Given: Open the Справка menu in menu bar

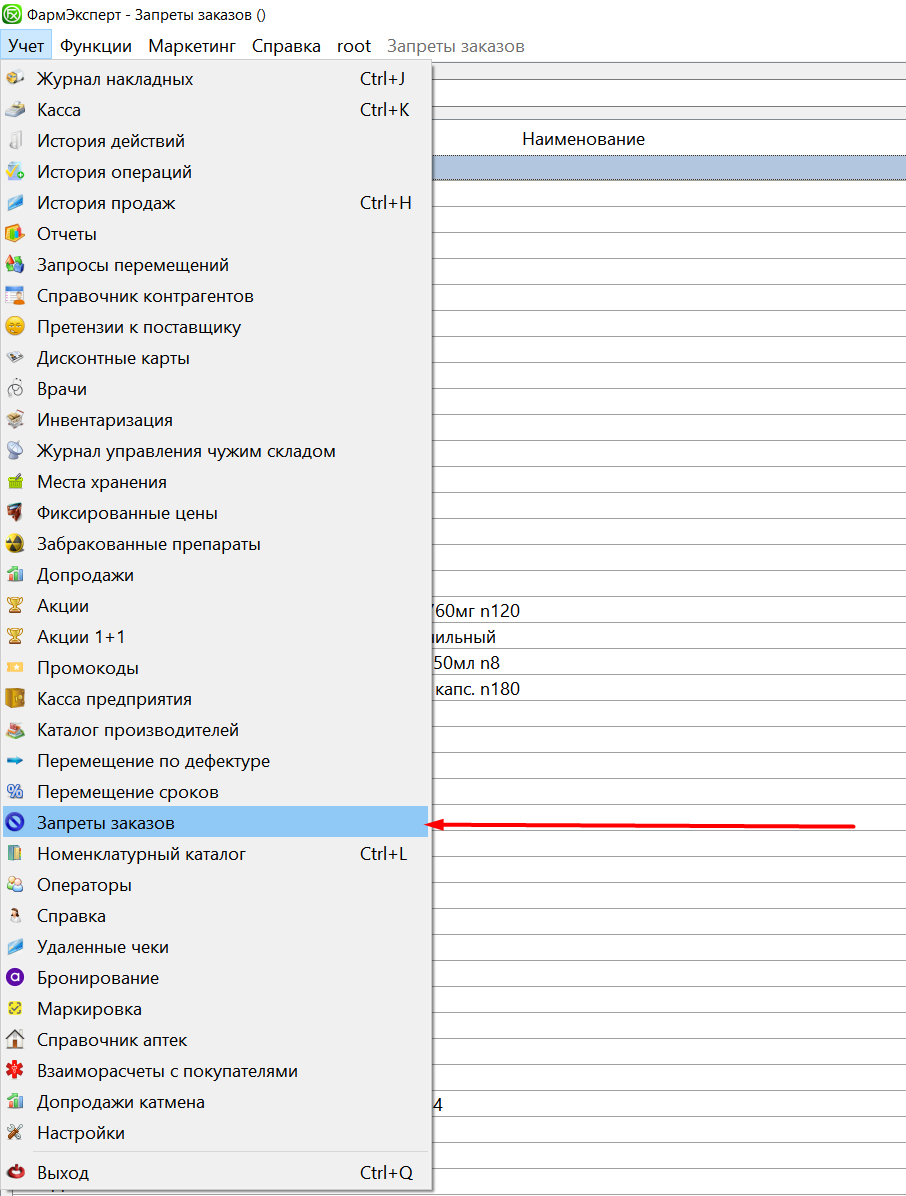Looking at the screenshot, I should pos(286,46).
